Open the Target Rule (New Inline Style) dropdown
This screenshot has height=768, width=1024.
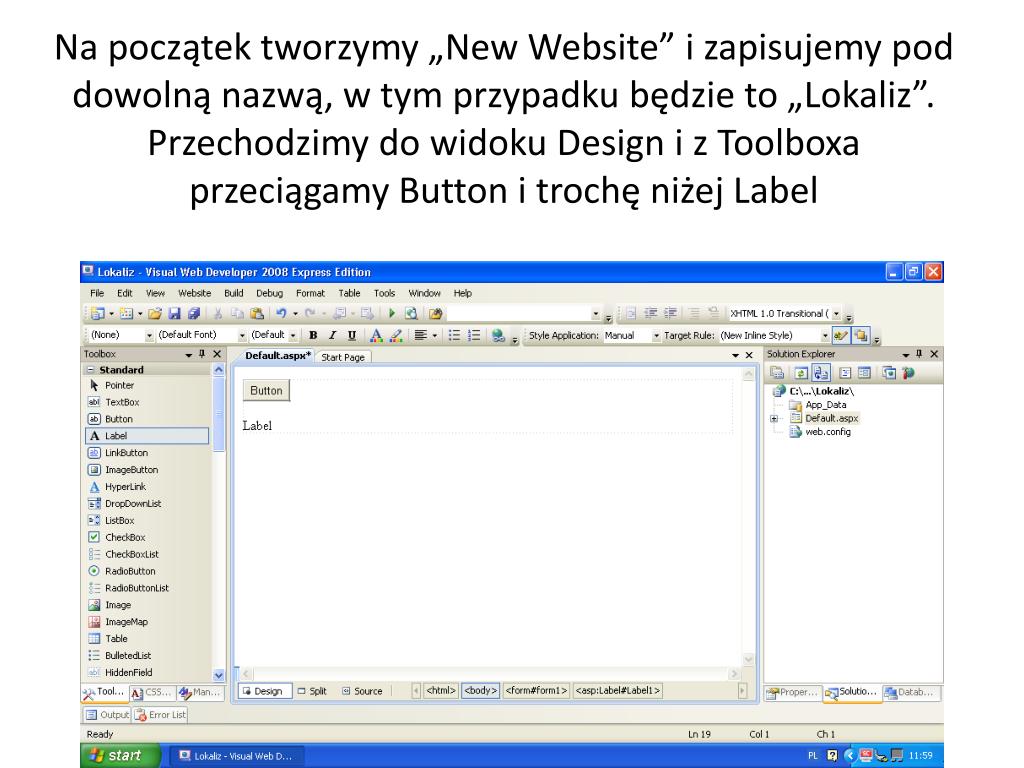pyautogui.click(x=825, y=336)
